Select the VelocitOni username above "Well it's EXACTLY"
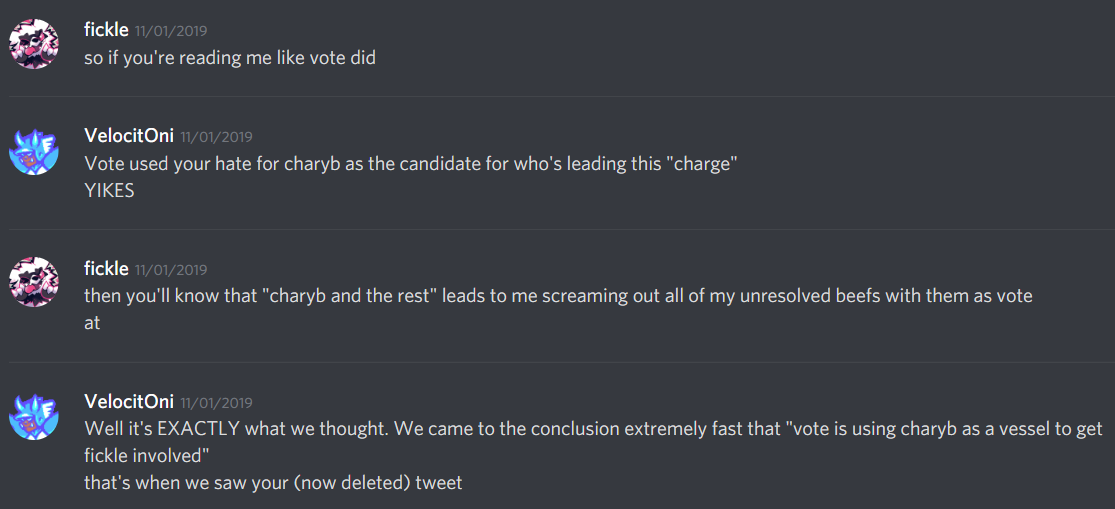The width and height of the screenshot is (1115, 509). (129, 402)
